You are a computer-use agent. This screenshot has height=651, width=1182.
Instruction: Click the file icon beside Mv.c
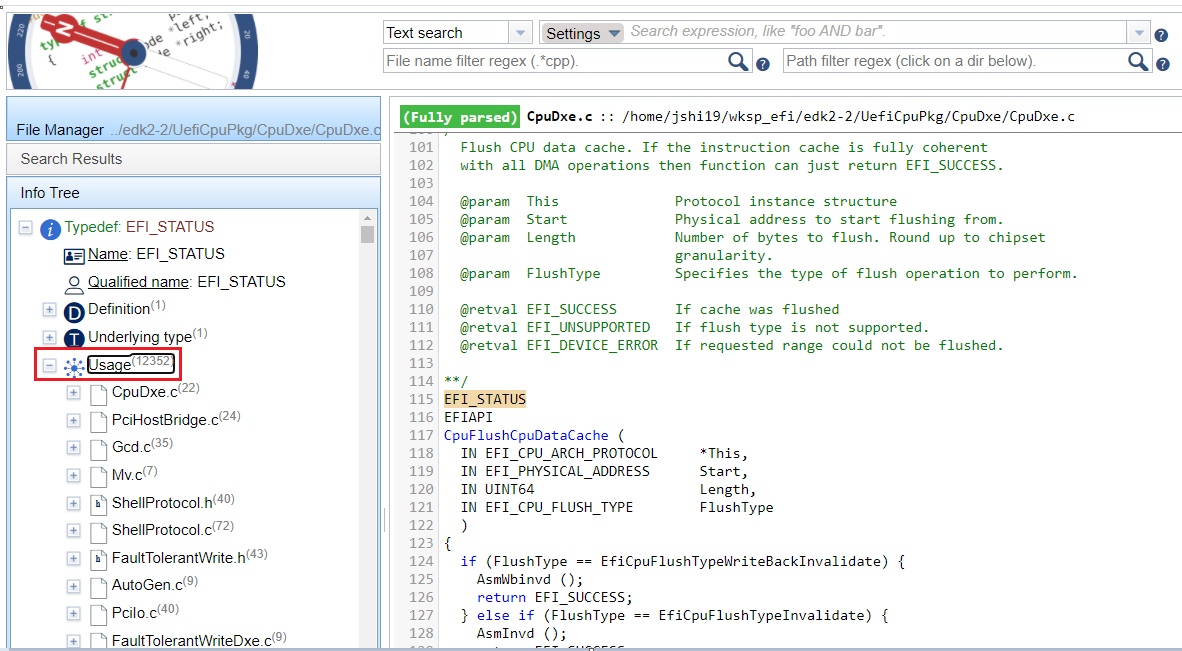tap(98, 477)
